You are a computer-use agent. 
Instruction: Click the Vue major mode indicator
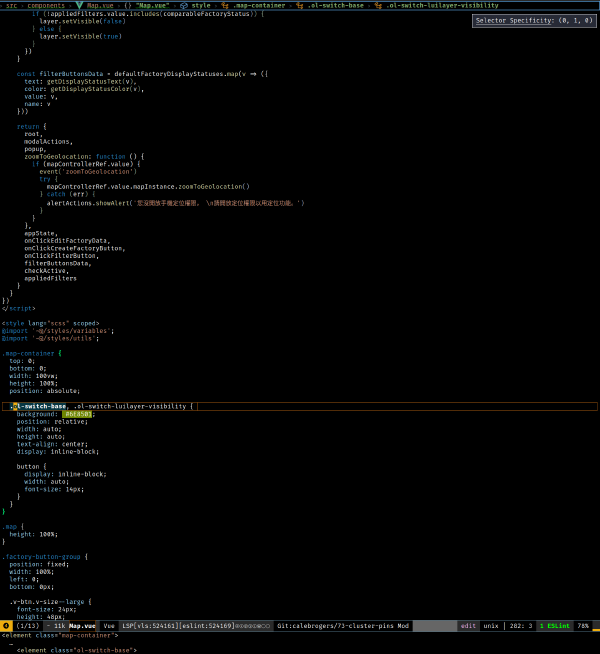[x=109, y=626]
